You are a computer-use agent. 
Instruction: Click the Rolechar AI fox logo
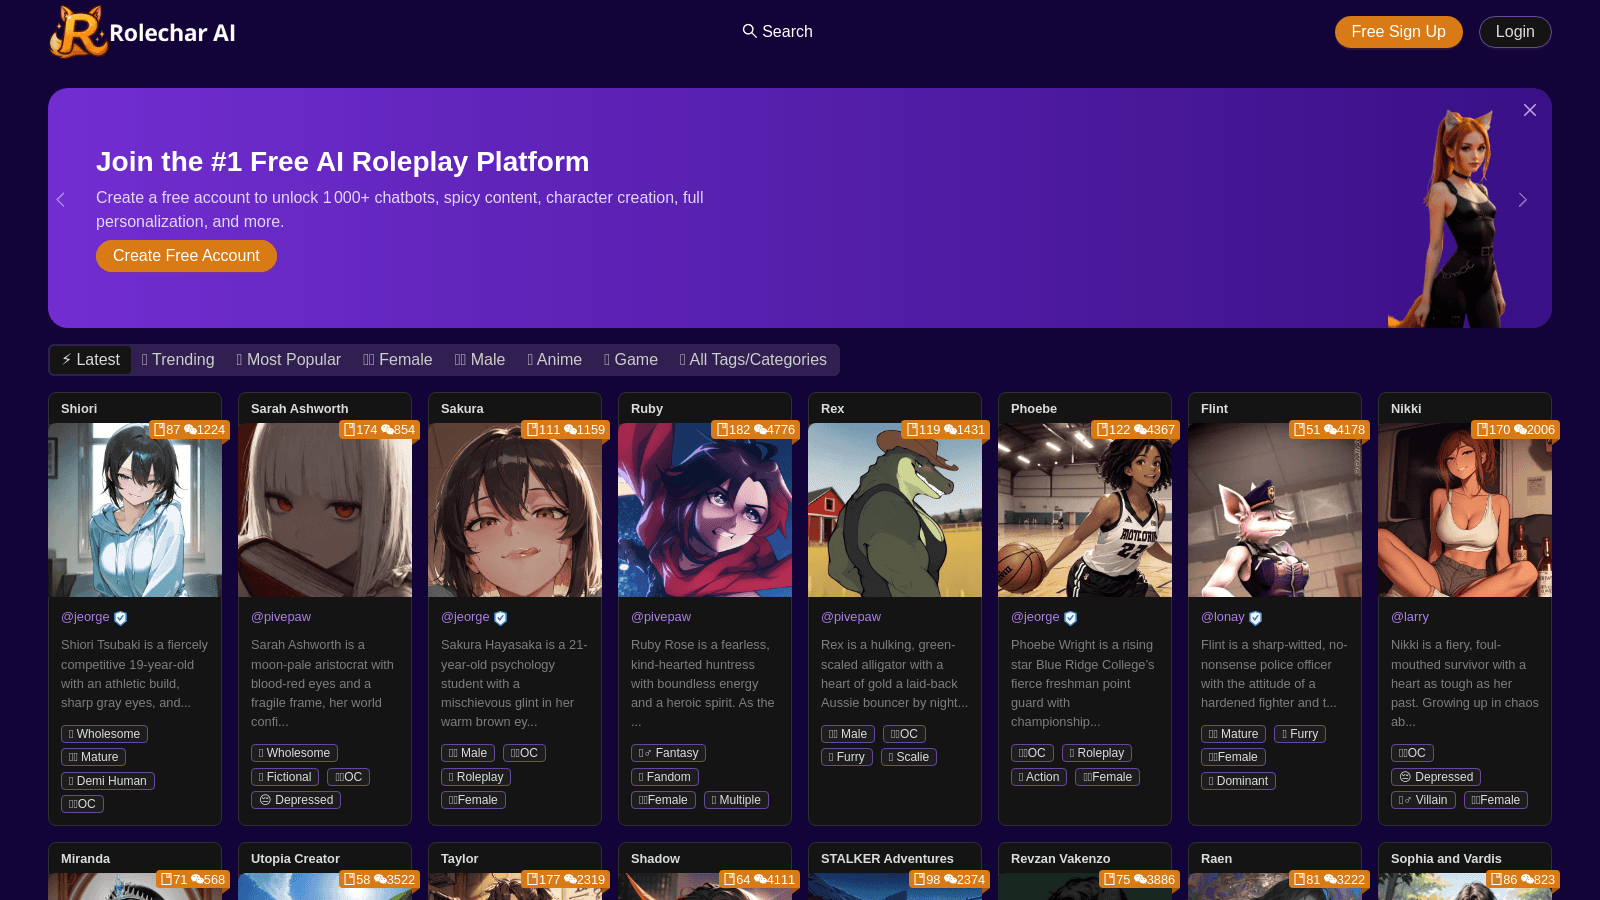[x=142, y=32]
